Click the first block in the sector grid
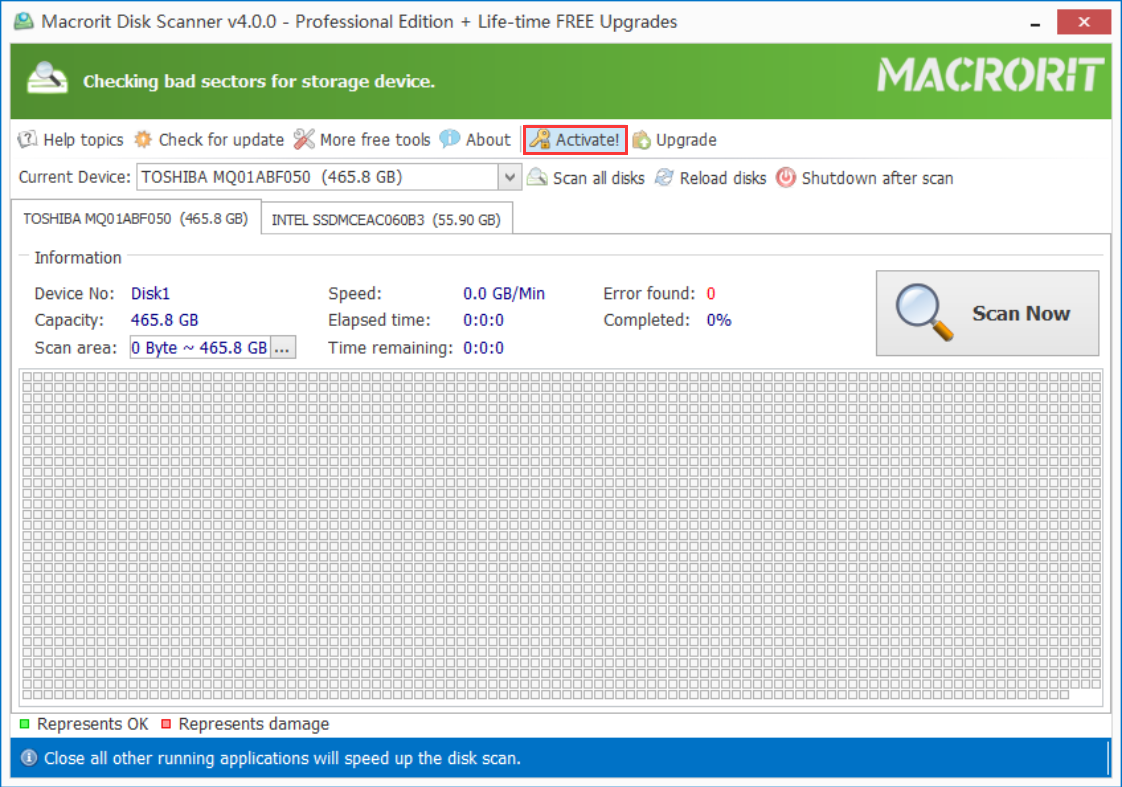 pyautogui.click(x=27, y=377)
